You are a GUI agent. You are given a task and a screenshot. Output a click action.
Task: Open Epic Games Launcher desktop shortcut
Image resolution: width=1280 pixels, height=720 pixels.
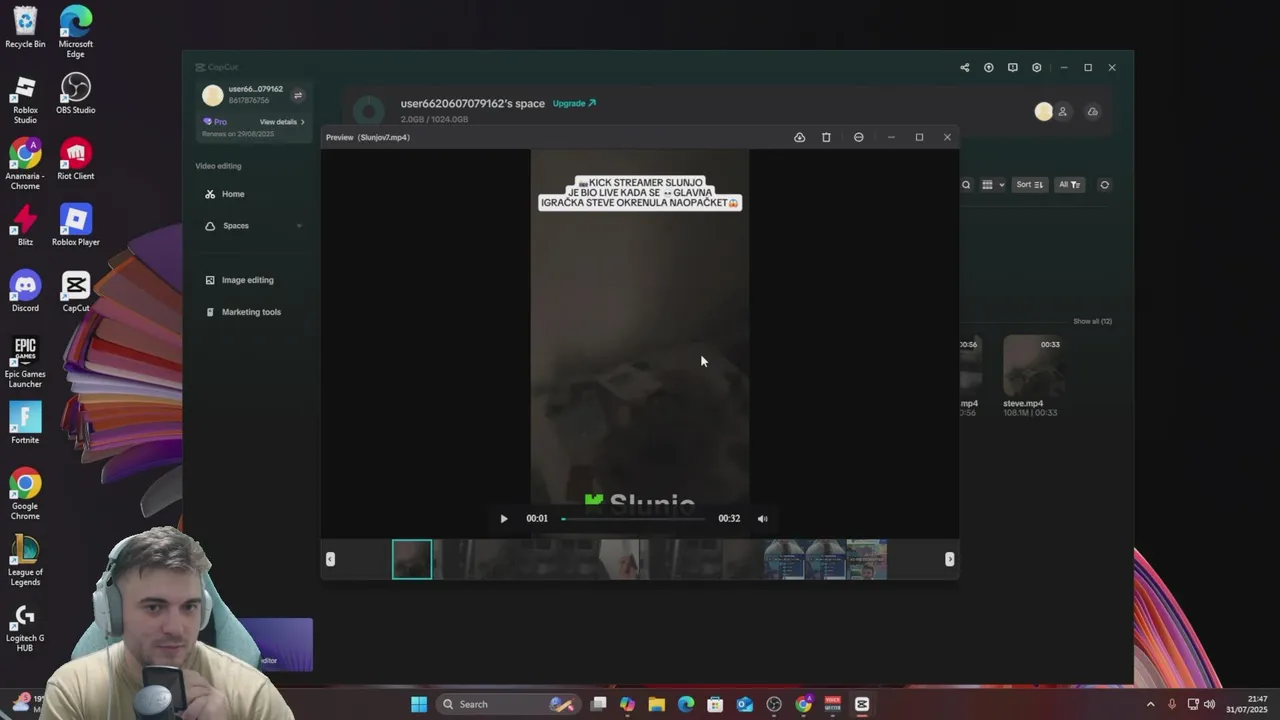tap(25, 362)
